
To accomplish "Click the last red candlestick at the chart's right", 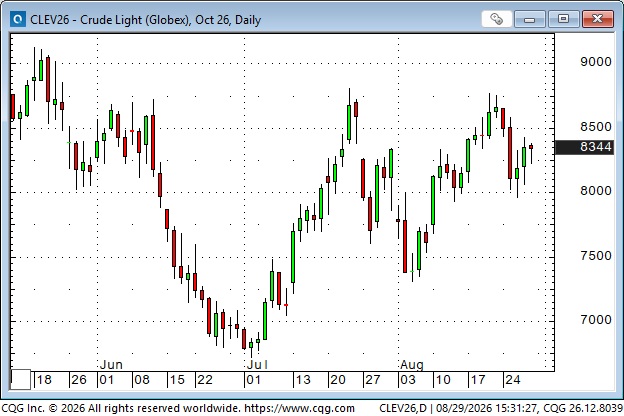I will (531, 147).
